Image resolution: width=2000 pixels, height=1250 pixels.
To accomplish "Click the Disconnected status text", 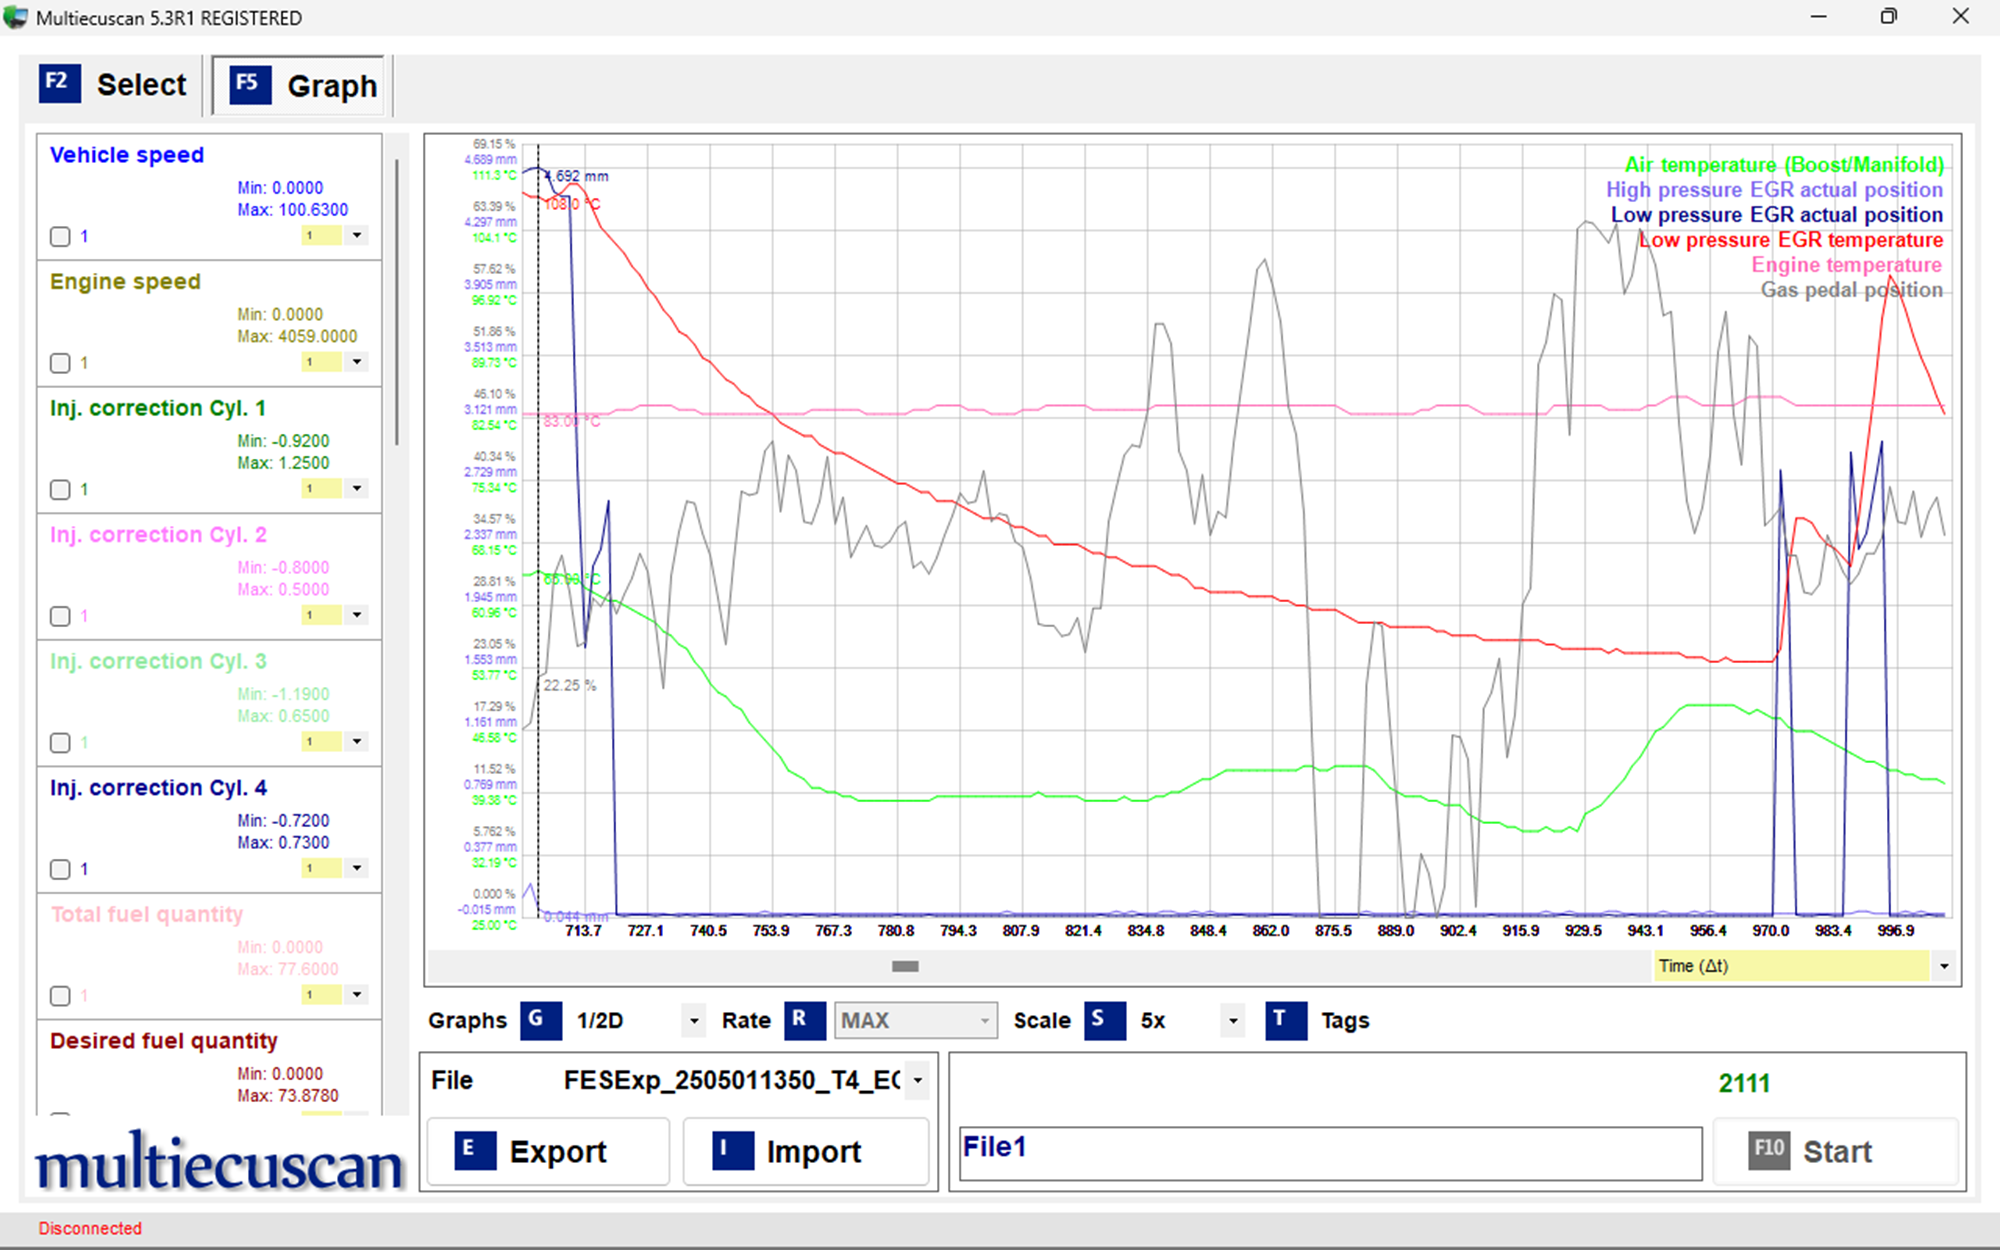I will pos(90,1228).
